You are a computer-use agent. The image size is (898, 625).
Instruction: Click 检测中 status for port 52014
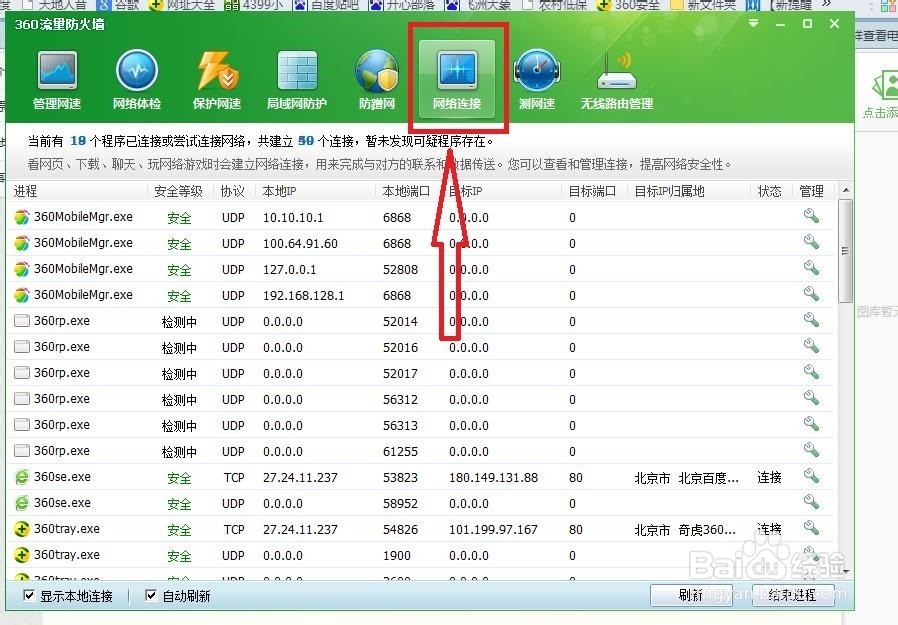(179, 322)
